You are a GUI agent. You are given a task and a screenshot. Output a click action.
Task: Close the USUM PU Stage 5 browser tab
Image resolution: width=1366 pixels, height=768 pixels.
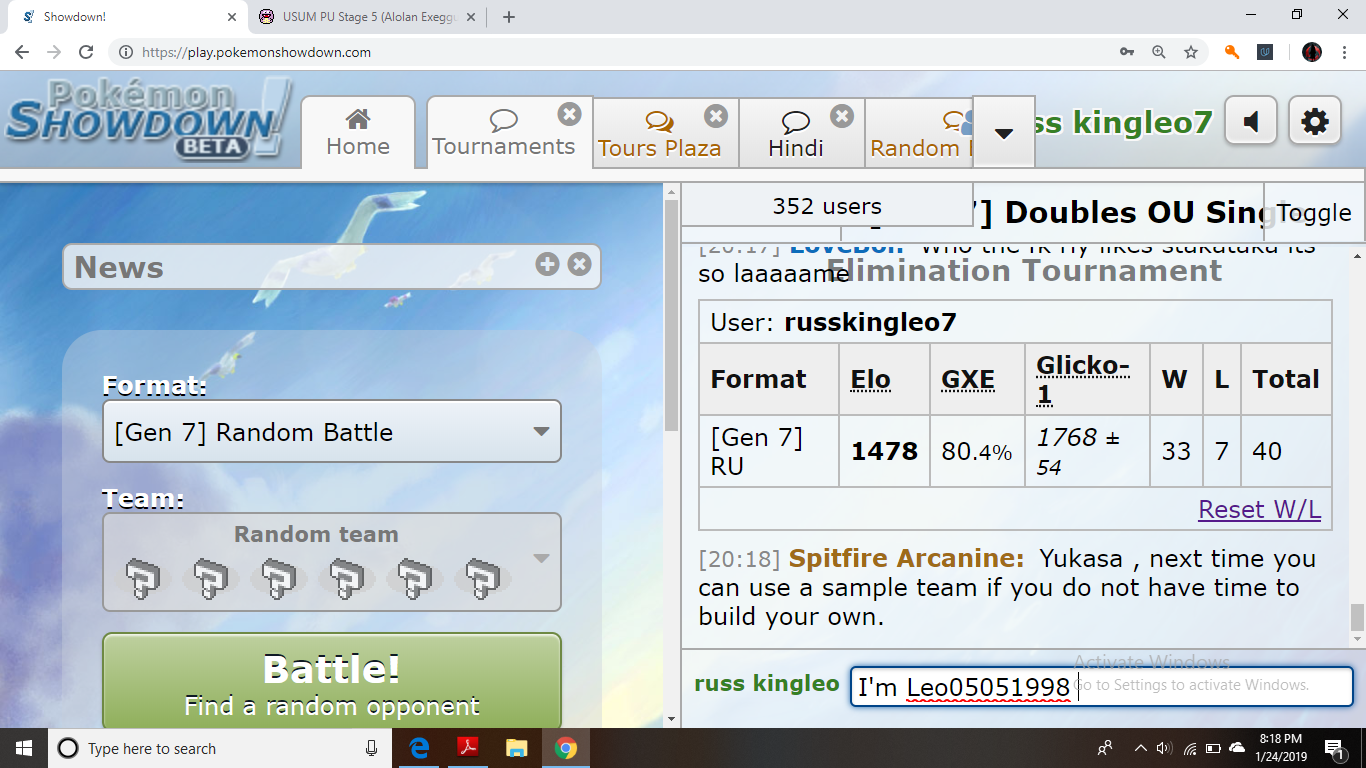469,17
